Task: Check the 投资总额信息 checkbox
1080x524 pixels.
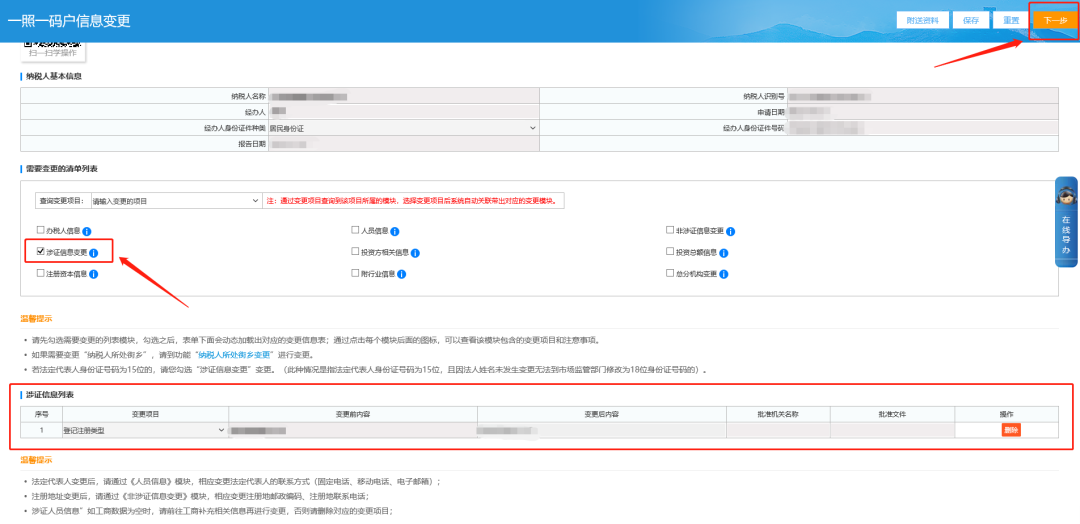Action: click(669, 251)
